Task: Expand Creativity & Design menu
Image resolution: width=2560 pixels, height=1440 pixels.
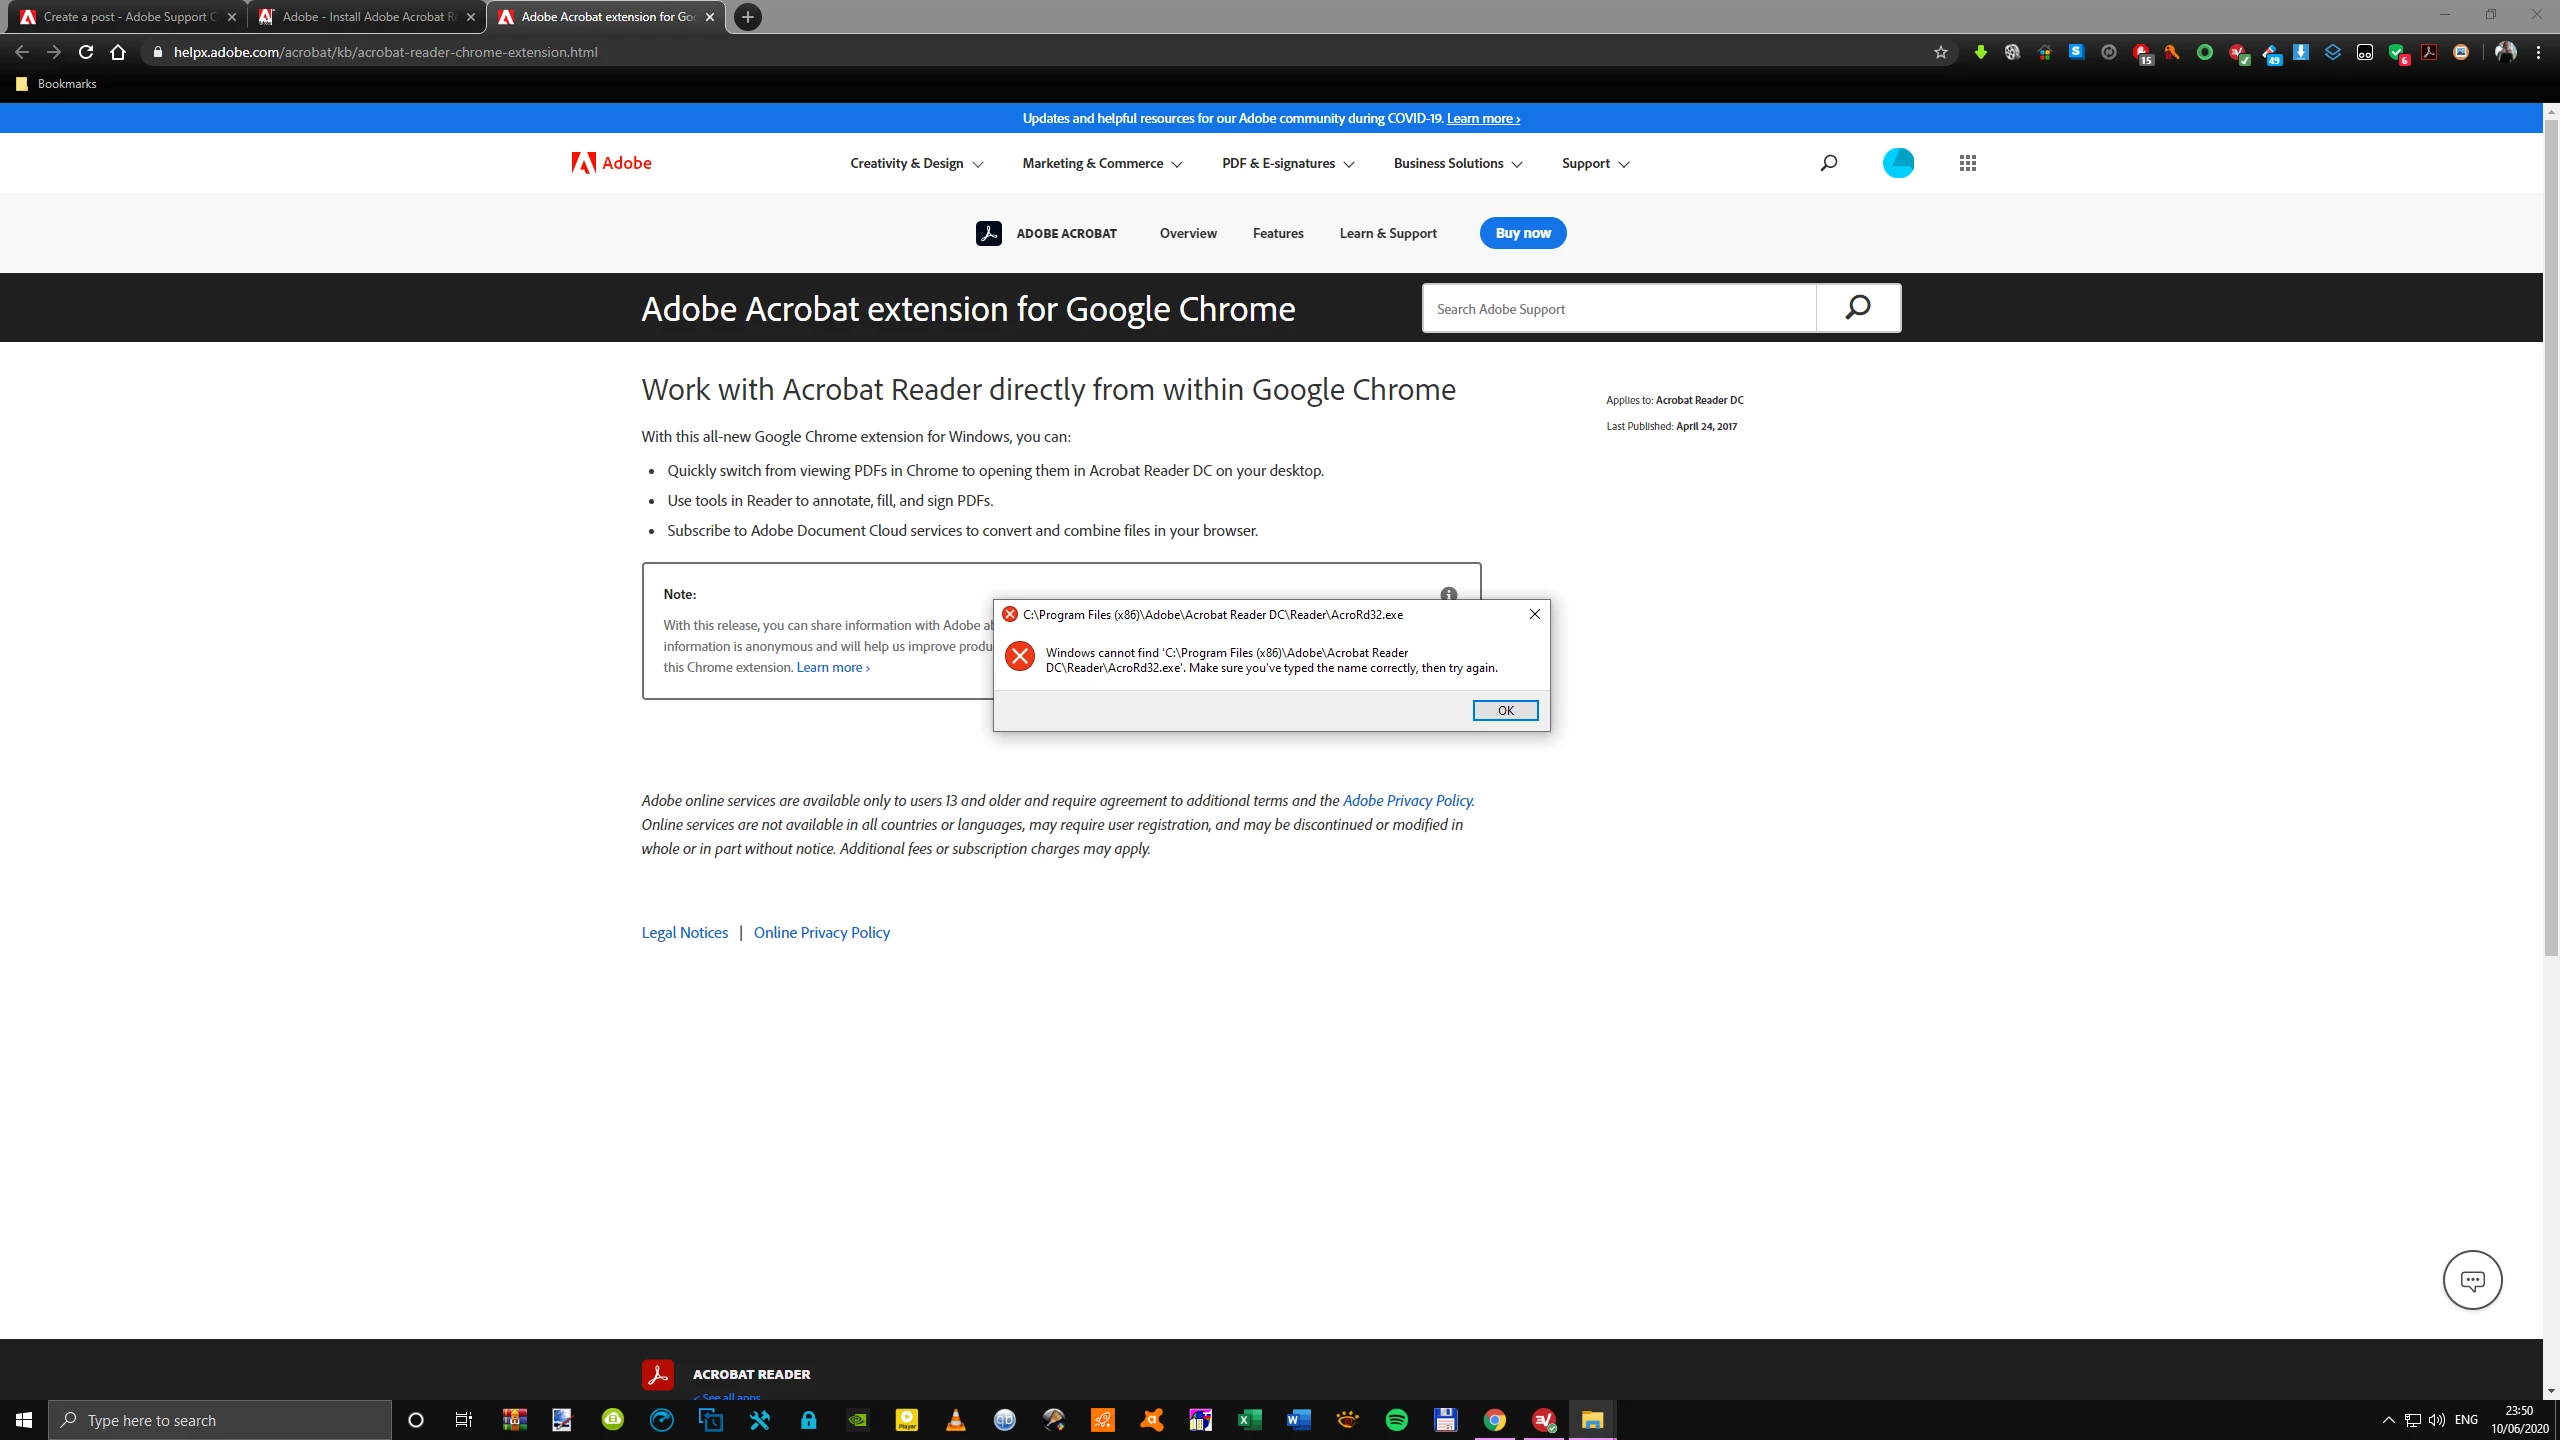Action: (x=916, y=163)
